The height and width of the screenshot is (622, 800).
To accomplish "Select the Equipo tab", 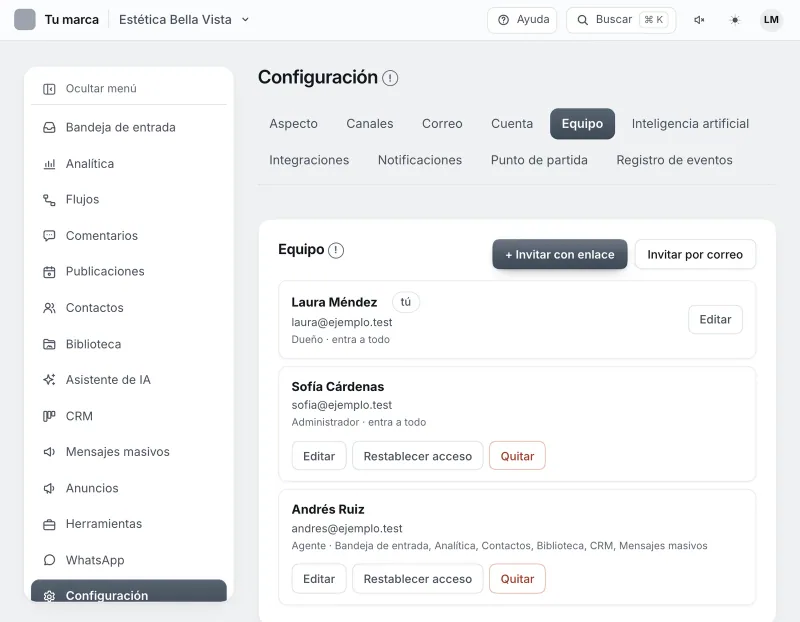I will click(582, 123).
